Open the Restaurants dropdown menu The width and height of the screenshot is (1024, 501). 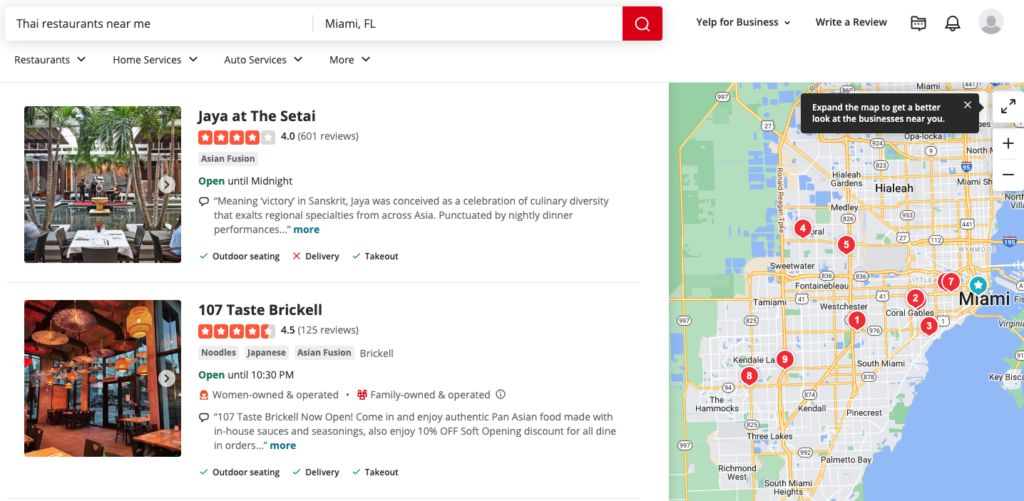pos(50,59)
